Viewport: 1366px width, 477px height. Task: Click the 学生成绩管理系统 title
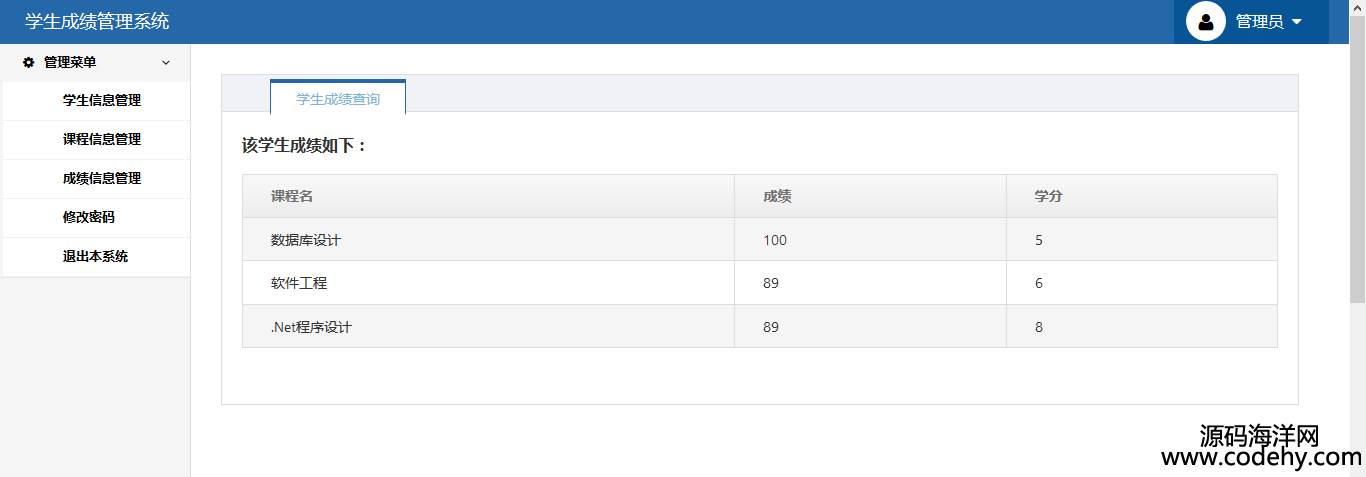click(97, 21)
